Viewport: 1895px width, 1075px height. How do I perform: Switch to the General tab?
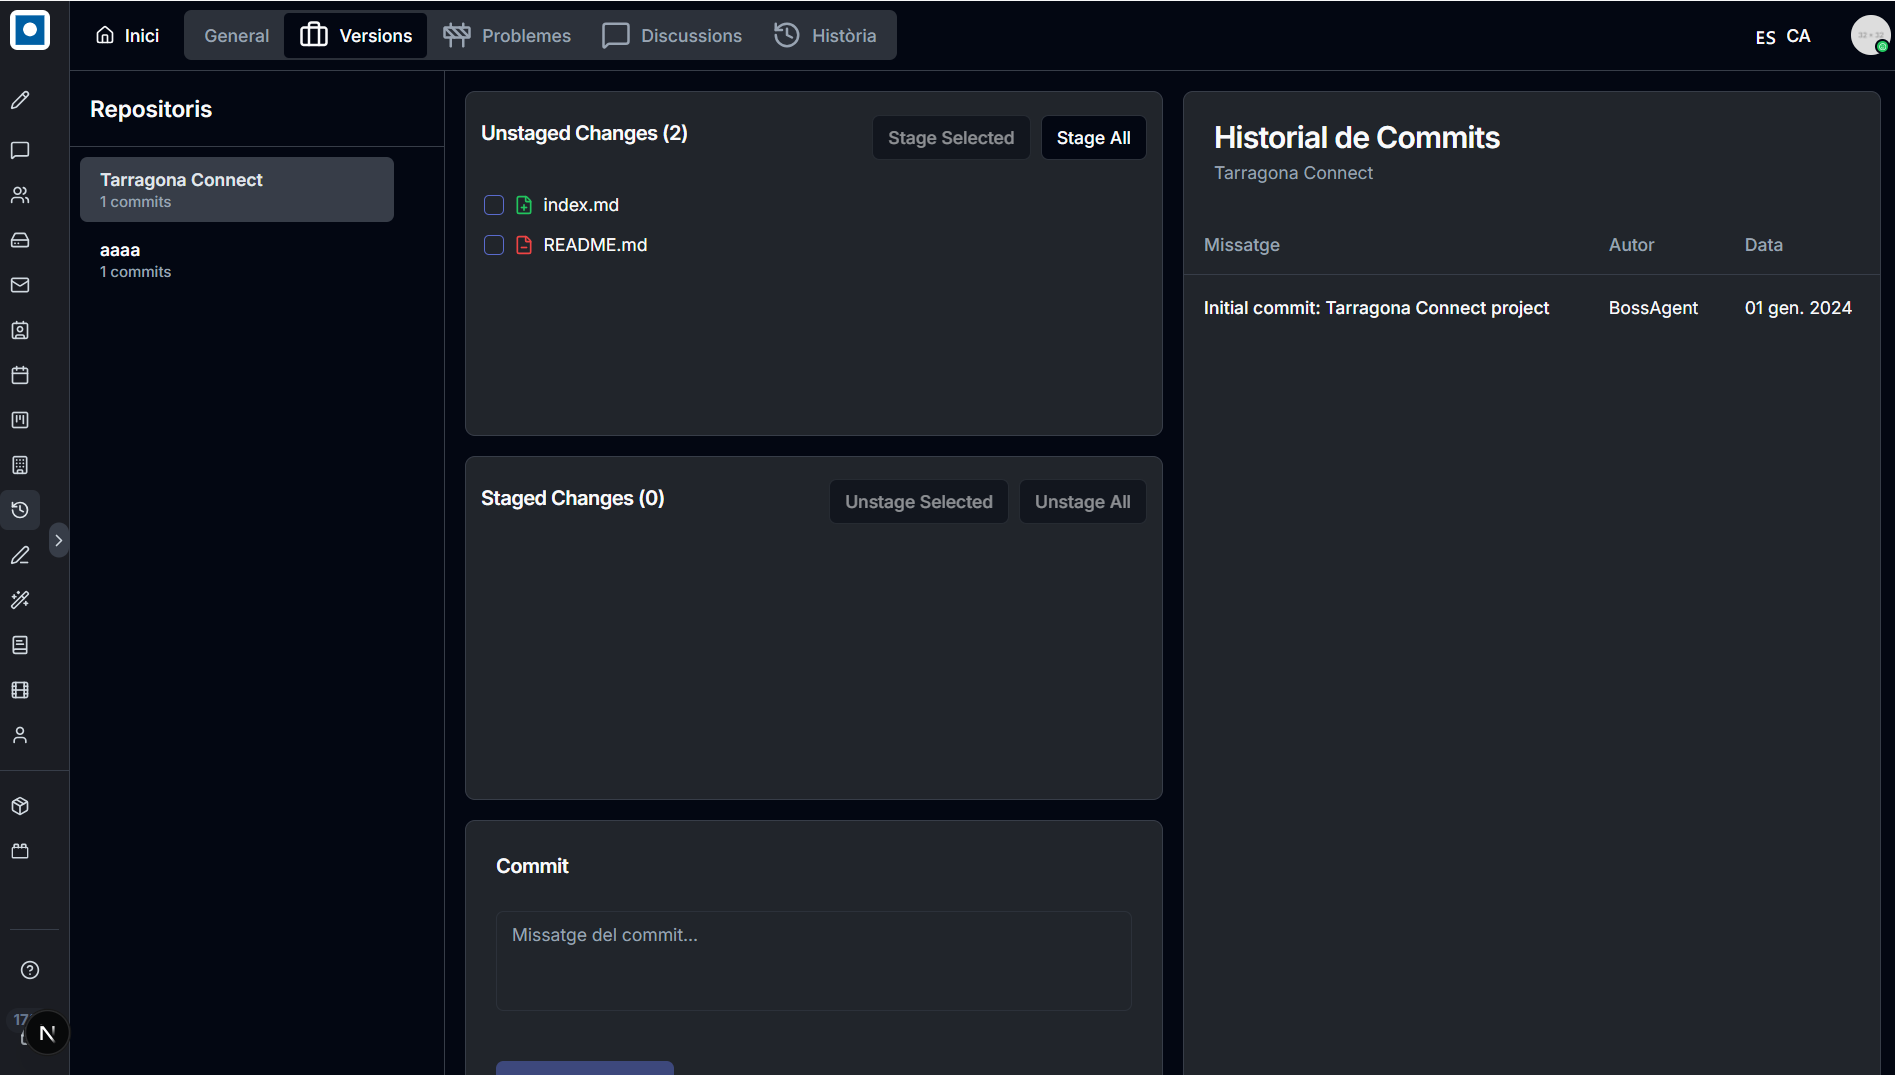(236, 35)
